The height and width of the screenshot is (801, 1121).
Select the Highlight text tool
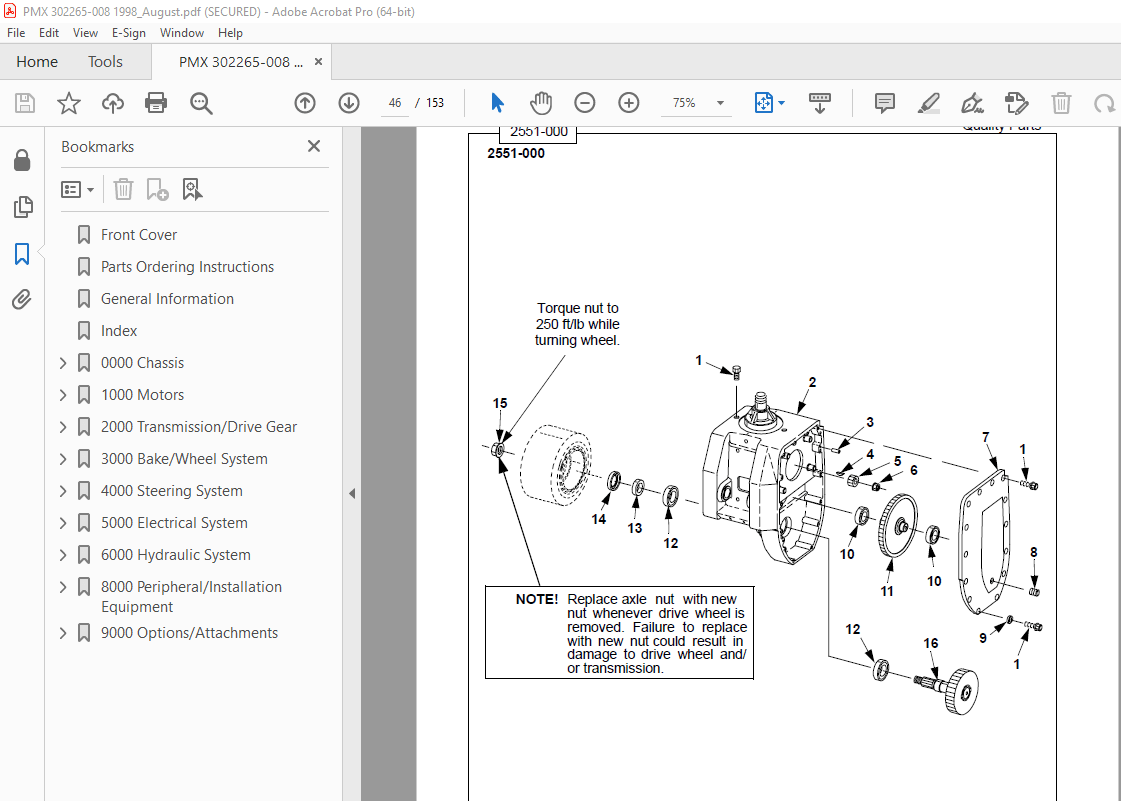tap(929, 102)
